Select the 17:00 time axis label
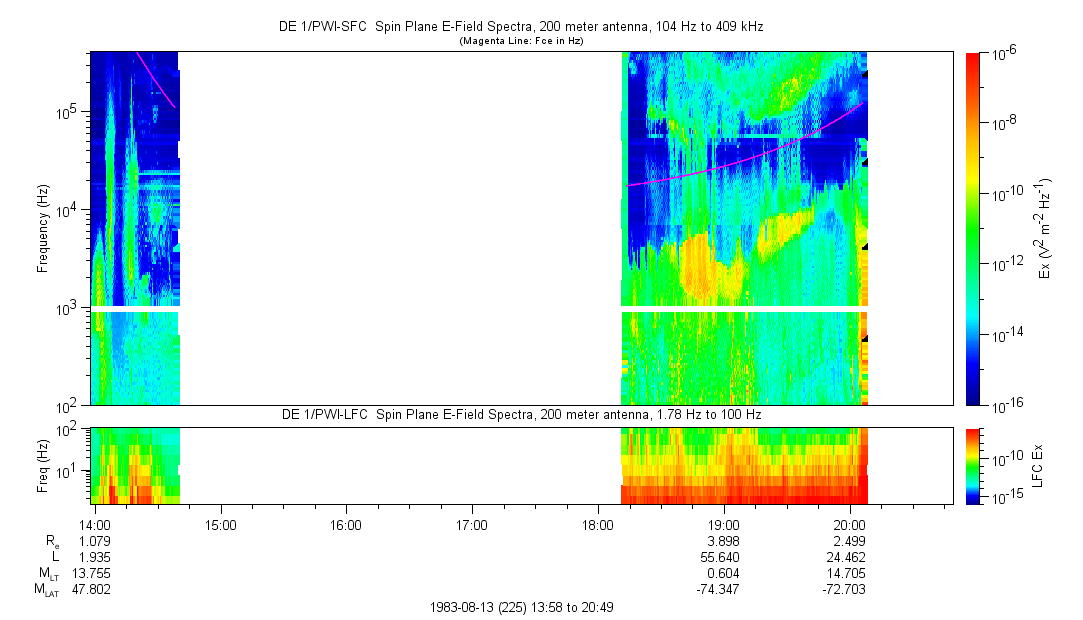 tap(471, 524)
